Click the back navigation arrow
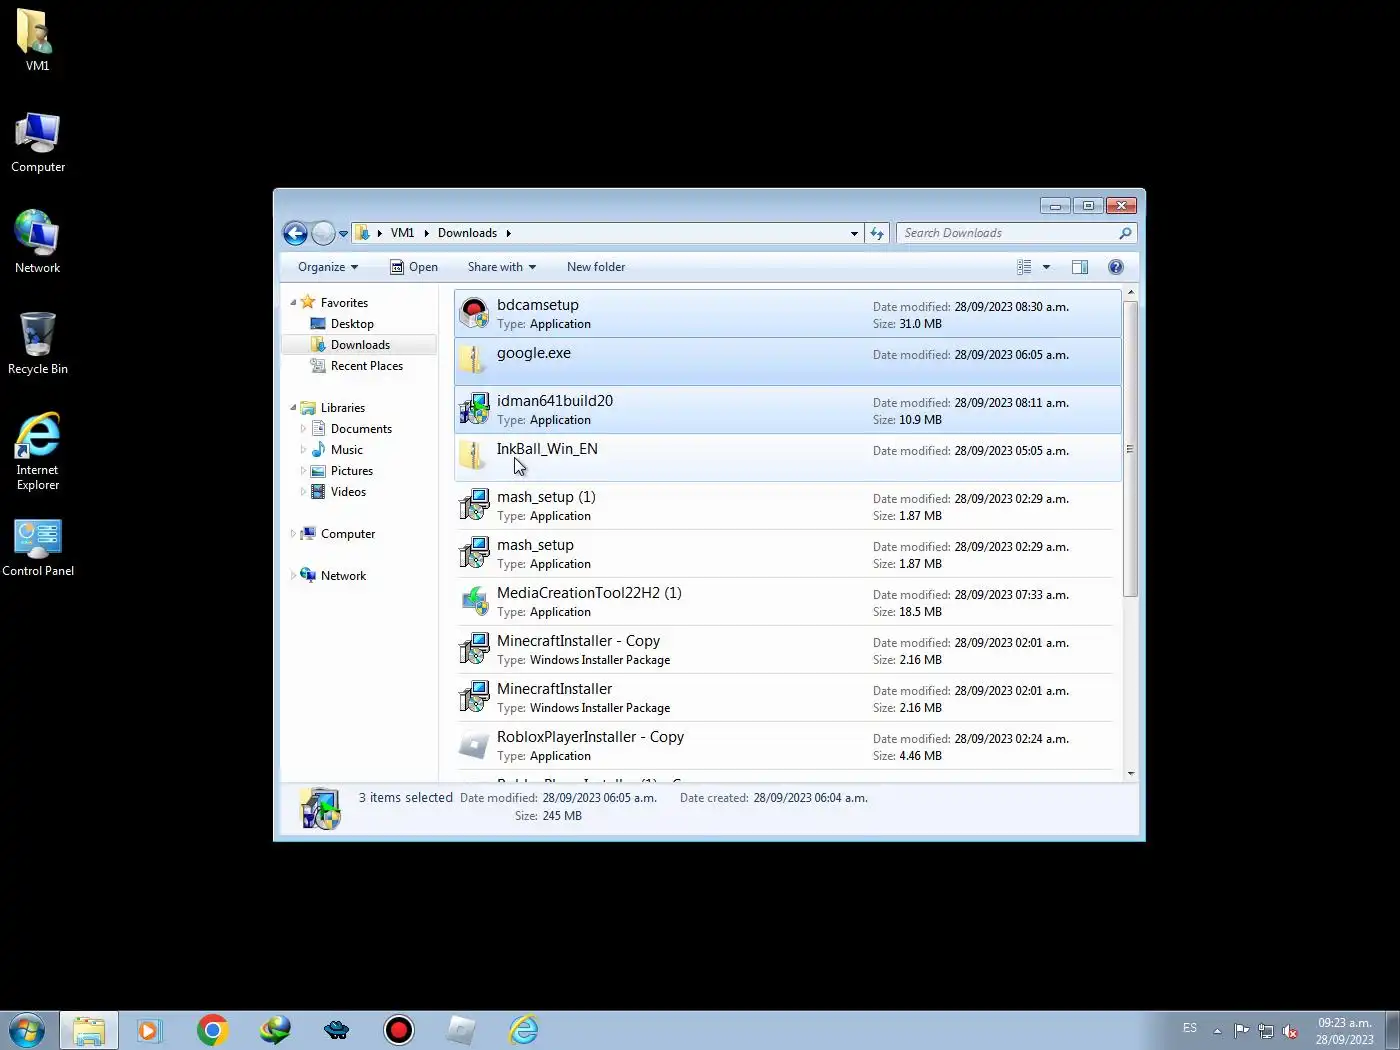The height and width of the screenshot is (1050, 1400). (295, 233)
